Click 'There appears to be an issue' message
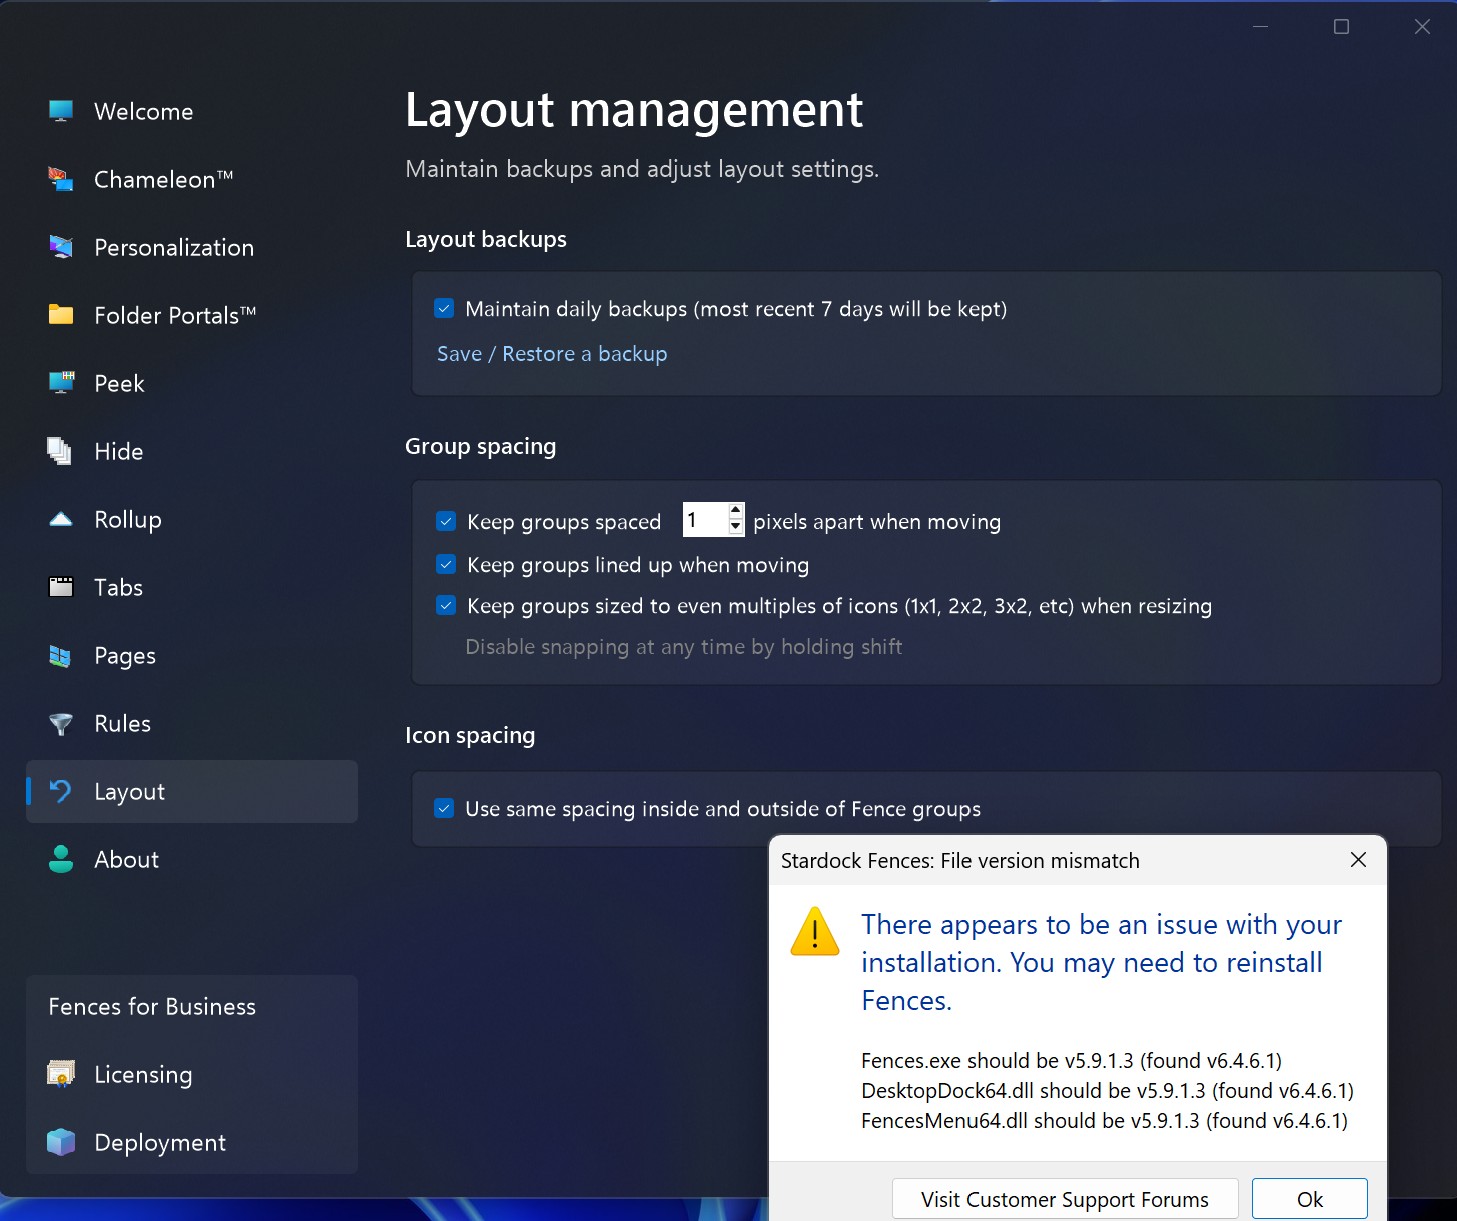Image resolution: width=1457 pixels, height=1221 pixels. click(x=1102, y=962)
